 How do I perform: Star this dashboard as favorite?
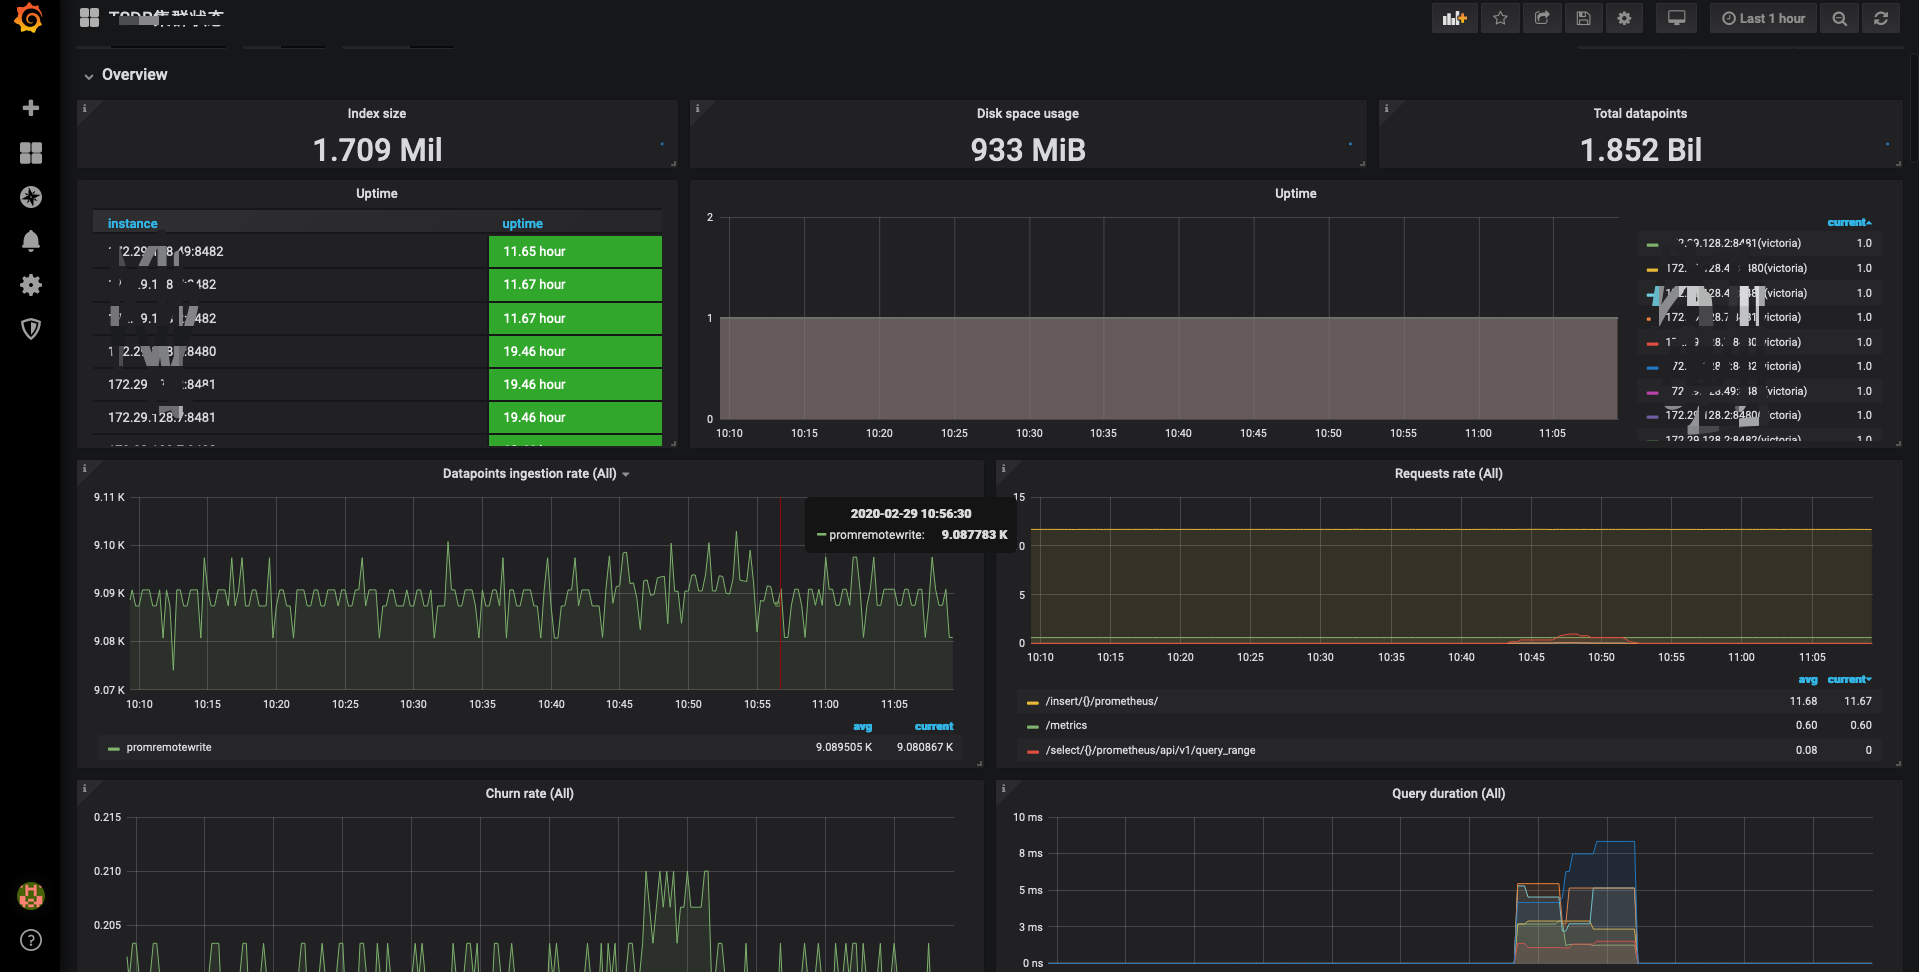pyautogui.click(x=1500, y=18)
